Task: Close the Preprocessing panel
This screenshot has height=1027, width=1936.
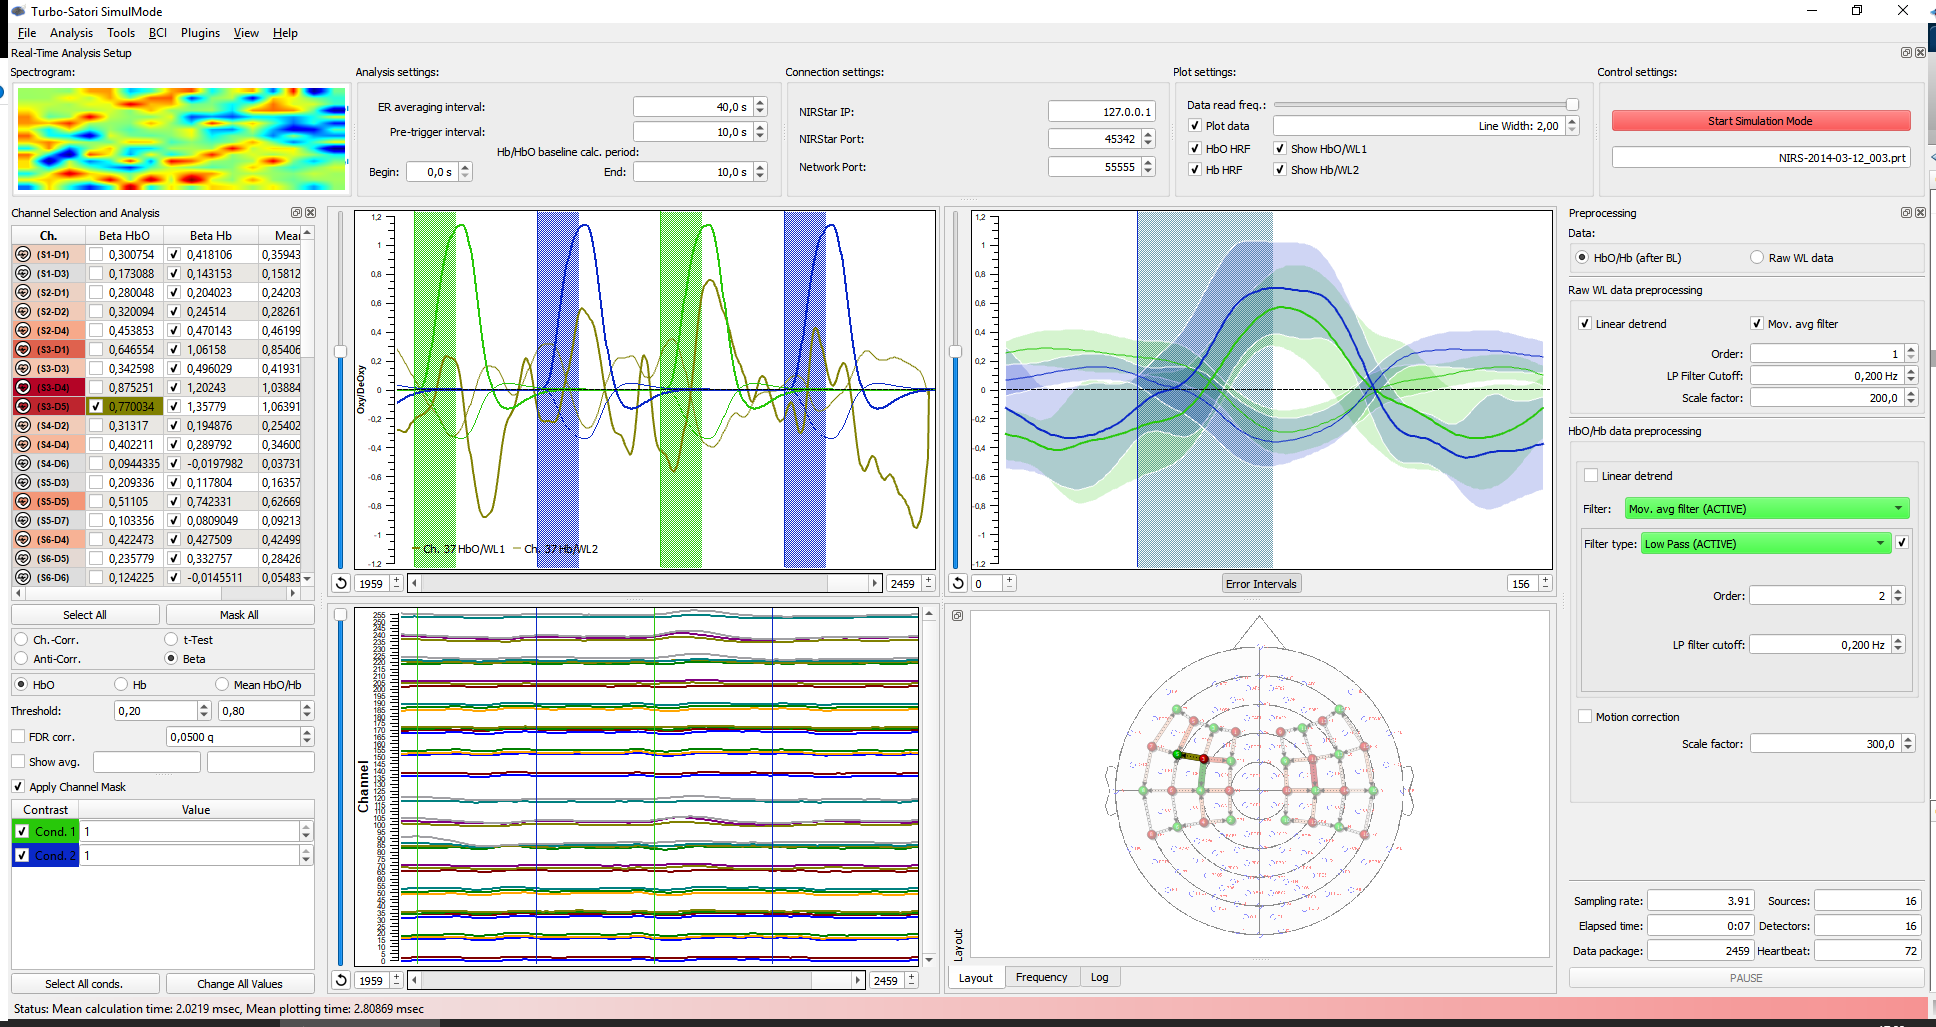Action: click(1920, 213)
